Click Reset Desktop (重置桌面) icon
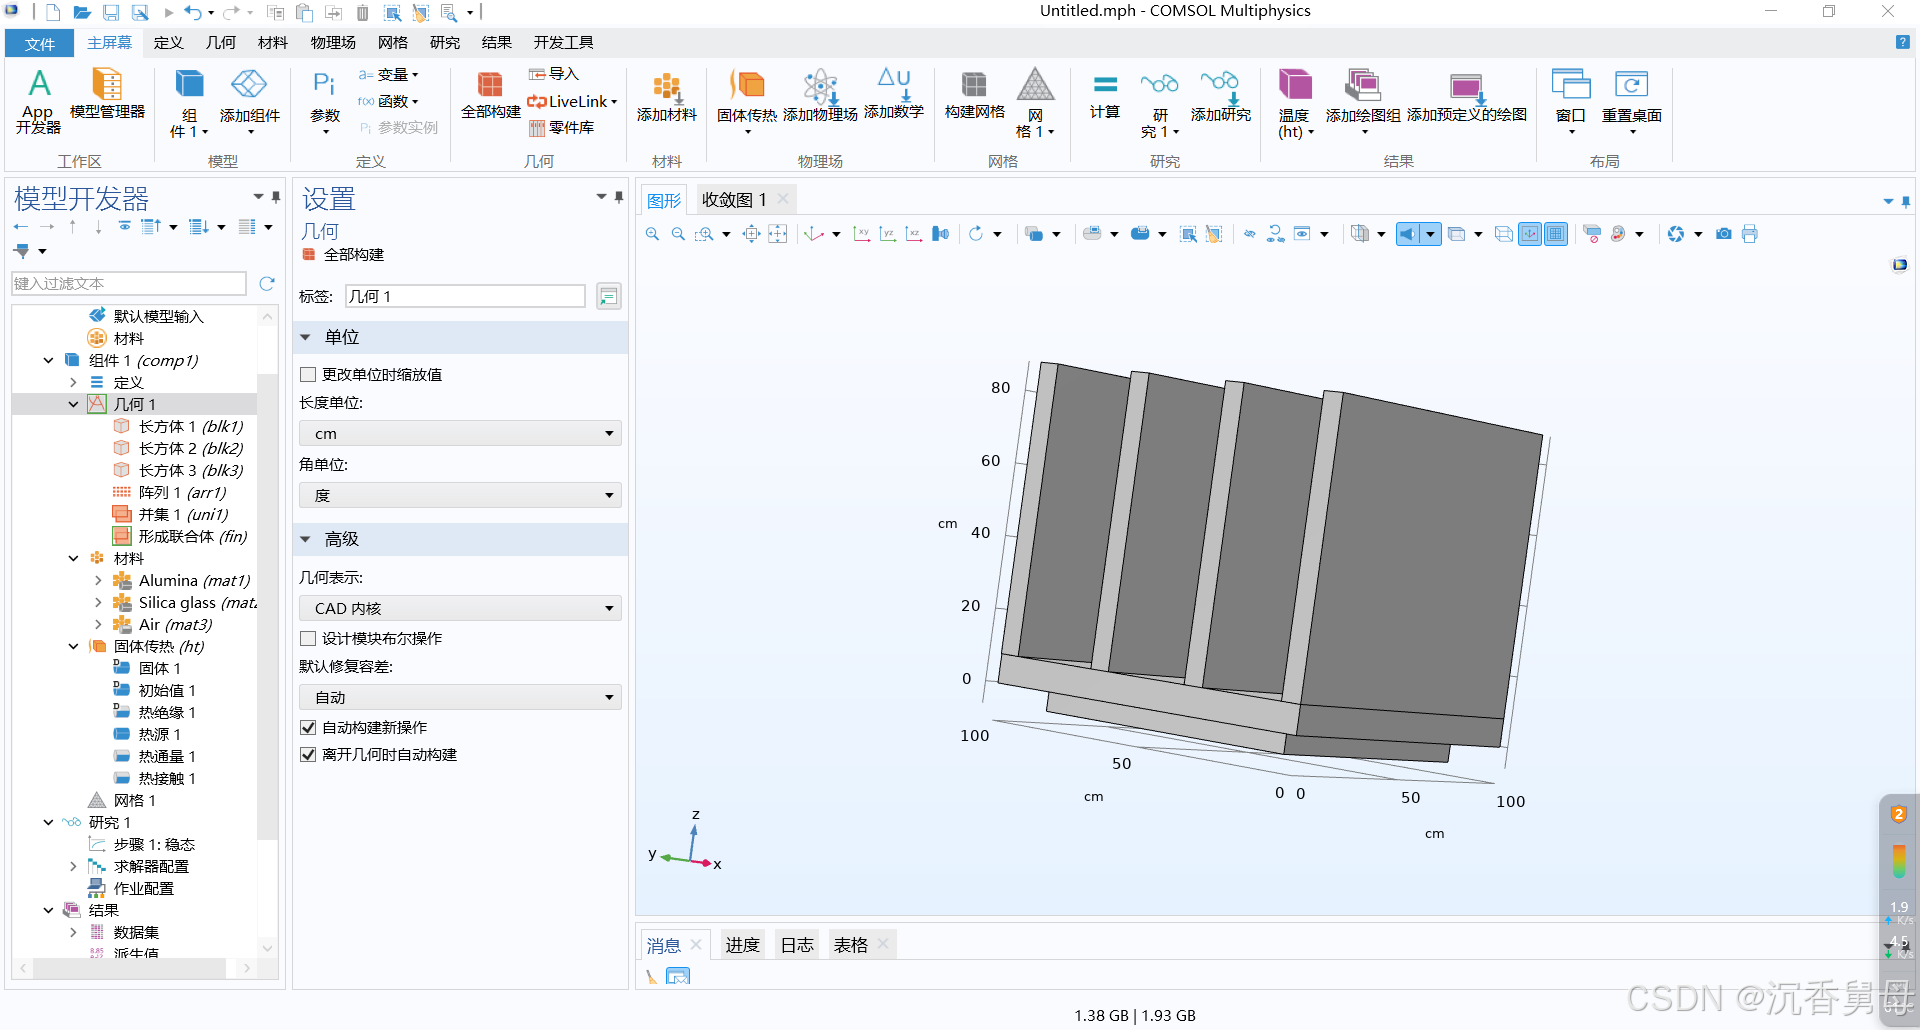This screenshot has height=1030, width=1920. click(1631, 102)
